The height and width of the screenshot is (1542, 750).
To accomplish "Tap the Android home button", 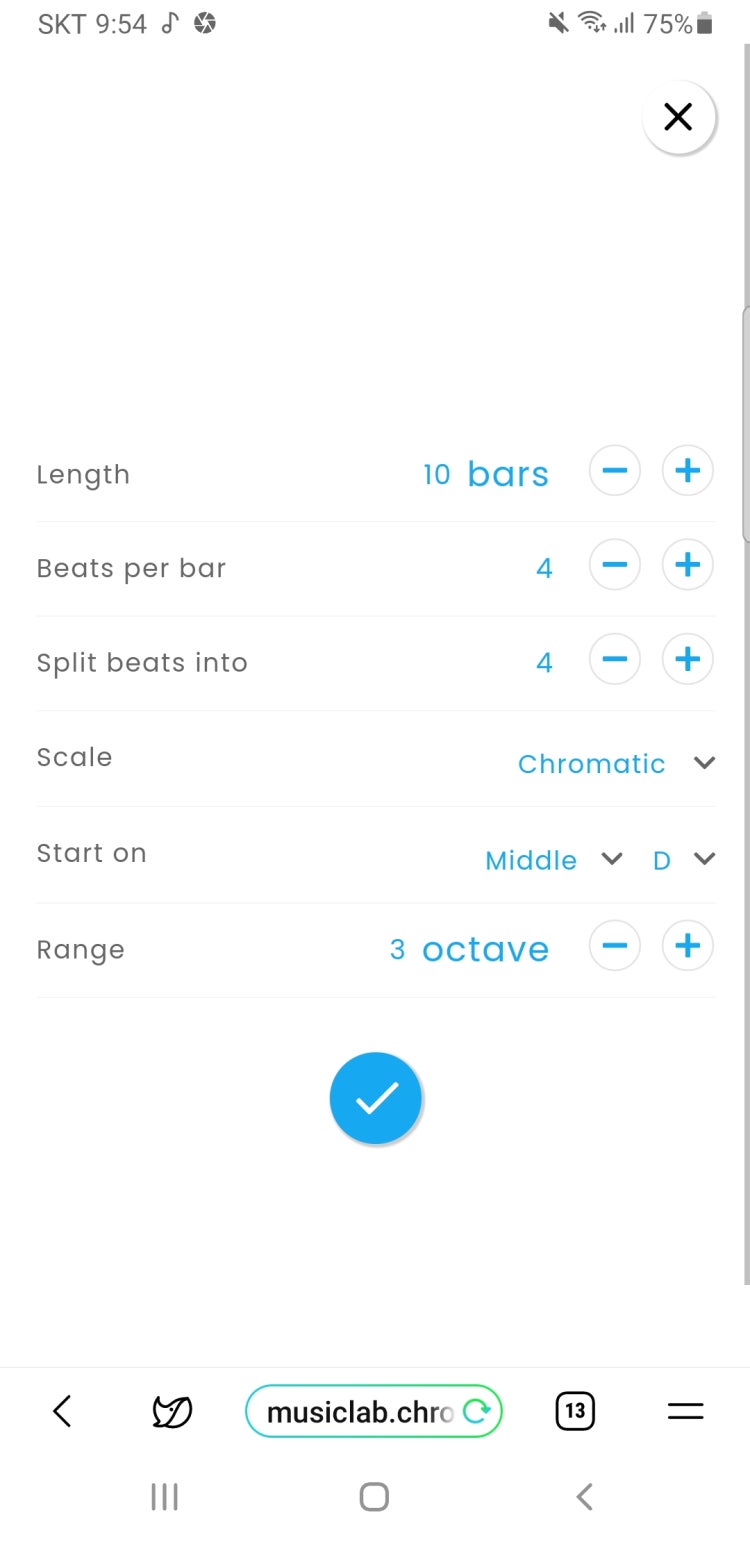I will point(374,1497).
